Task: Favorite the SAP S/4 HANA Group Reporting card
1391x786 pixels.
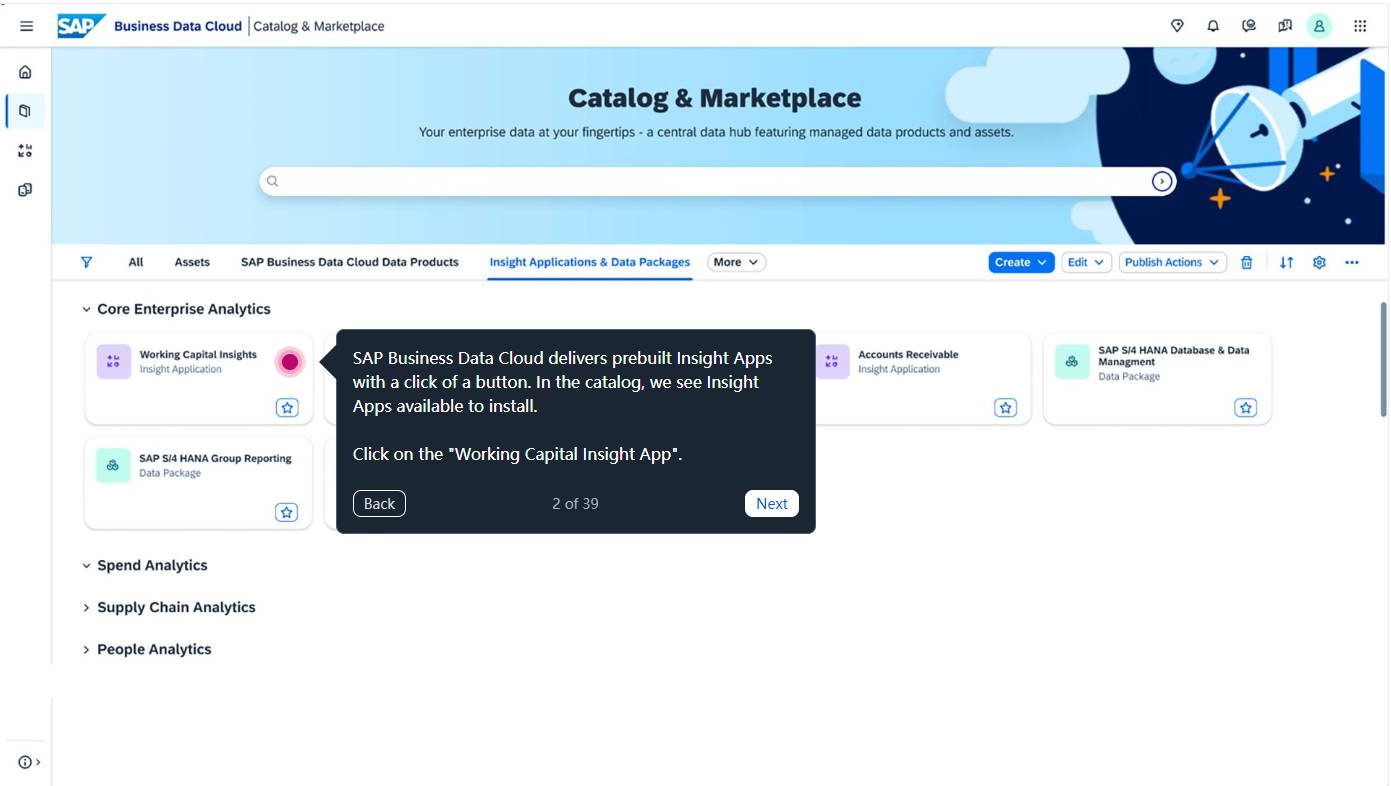Action: [287, 512]
